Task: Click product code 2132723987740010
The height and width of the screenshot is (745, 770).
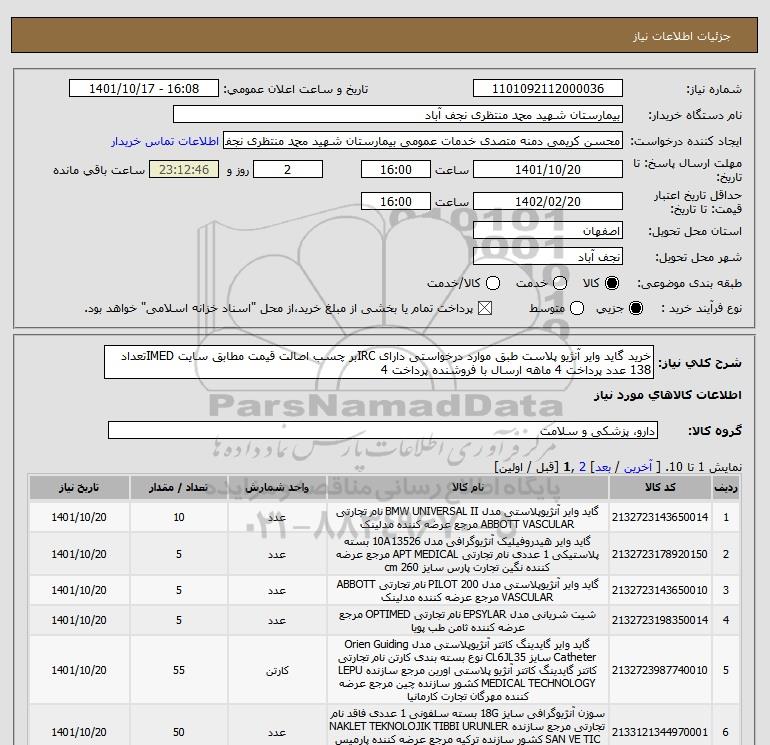Action: coord(660,670)
